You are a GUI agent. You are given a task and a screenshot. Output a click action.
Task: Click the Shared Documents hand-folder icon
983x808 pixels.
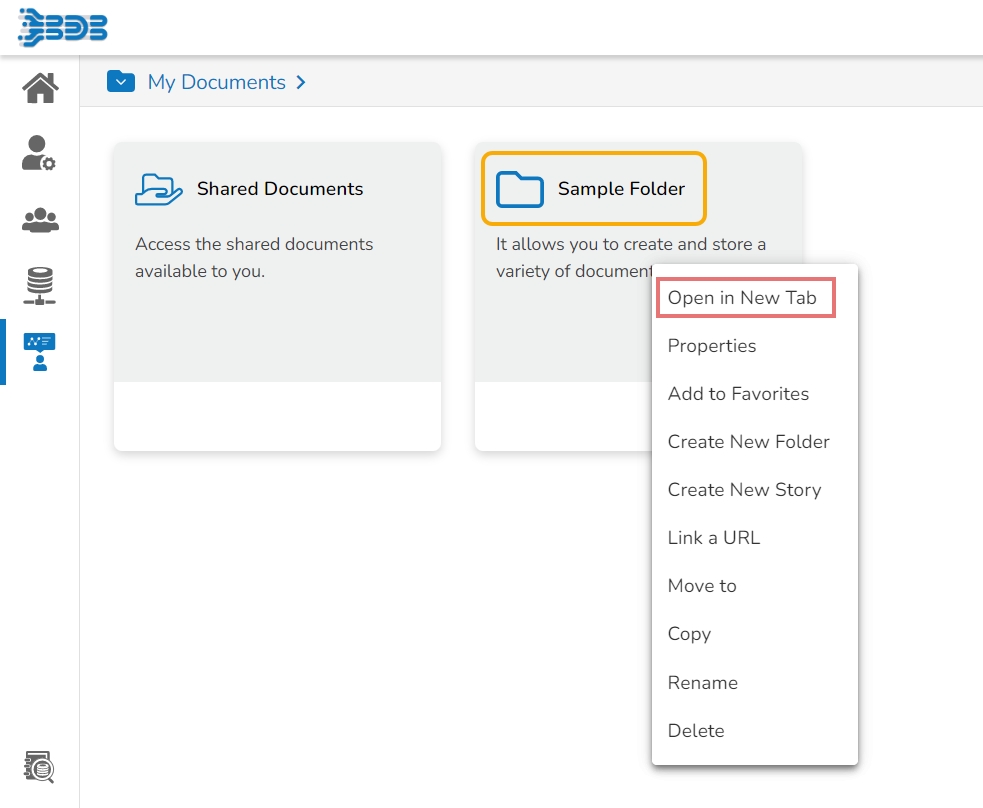[159, 189]
